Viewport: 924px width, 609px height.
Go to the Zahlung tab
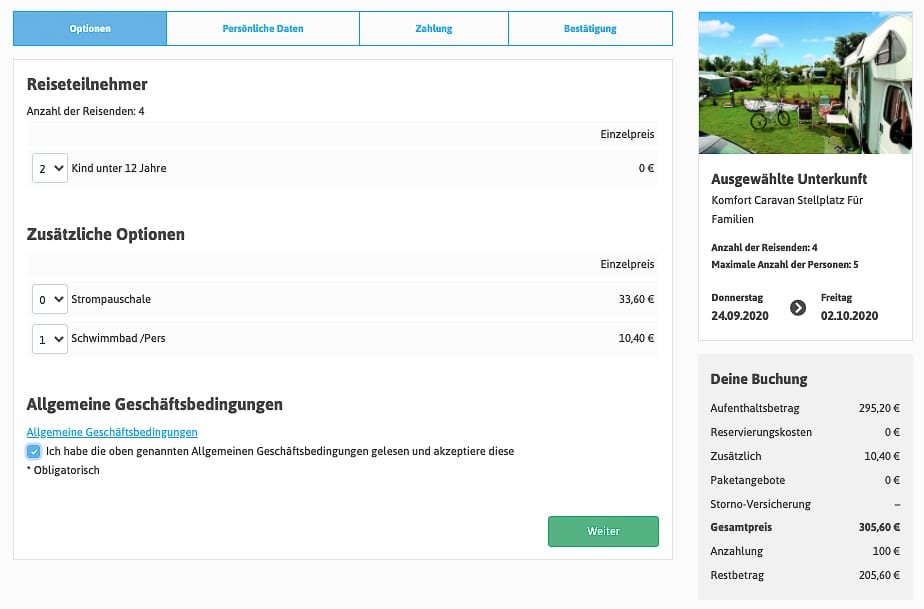(x=434, y=29)
